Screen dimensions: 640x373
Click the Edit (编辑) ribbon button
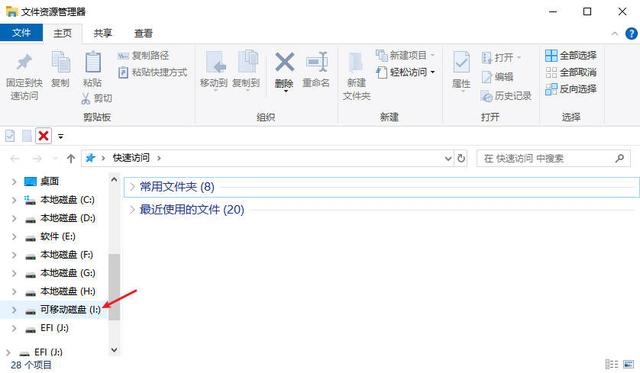pos(497,76)
